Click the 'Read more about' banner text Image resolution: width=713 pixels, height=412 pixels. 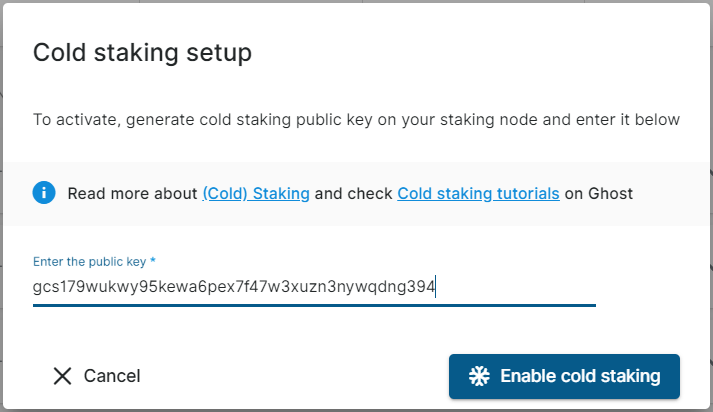132,193
